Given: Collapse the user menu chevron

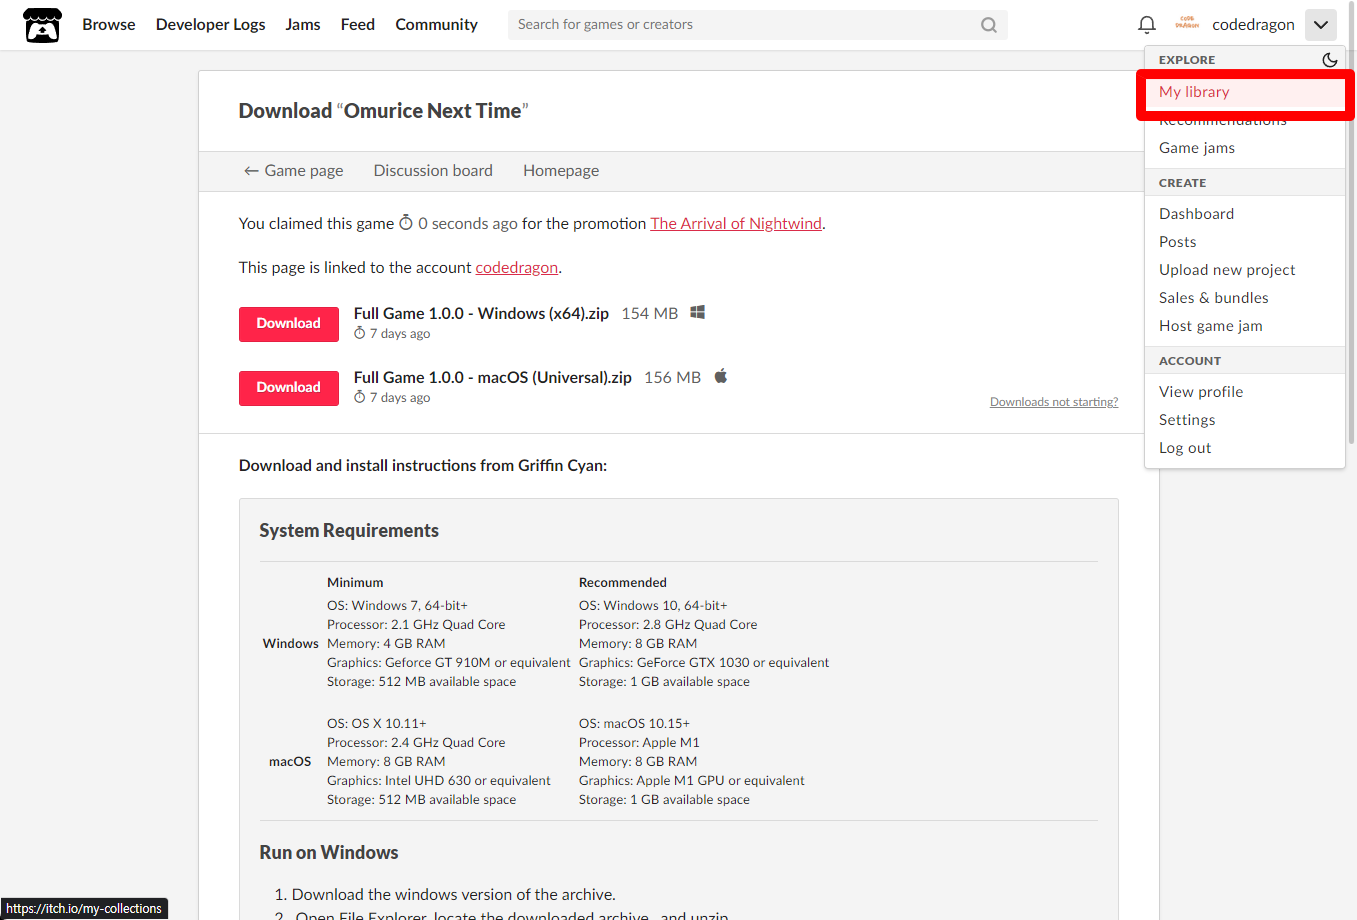Looking at the screenshot, I should 1321,25.
